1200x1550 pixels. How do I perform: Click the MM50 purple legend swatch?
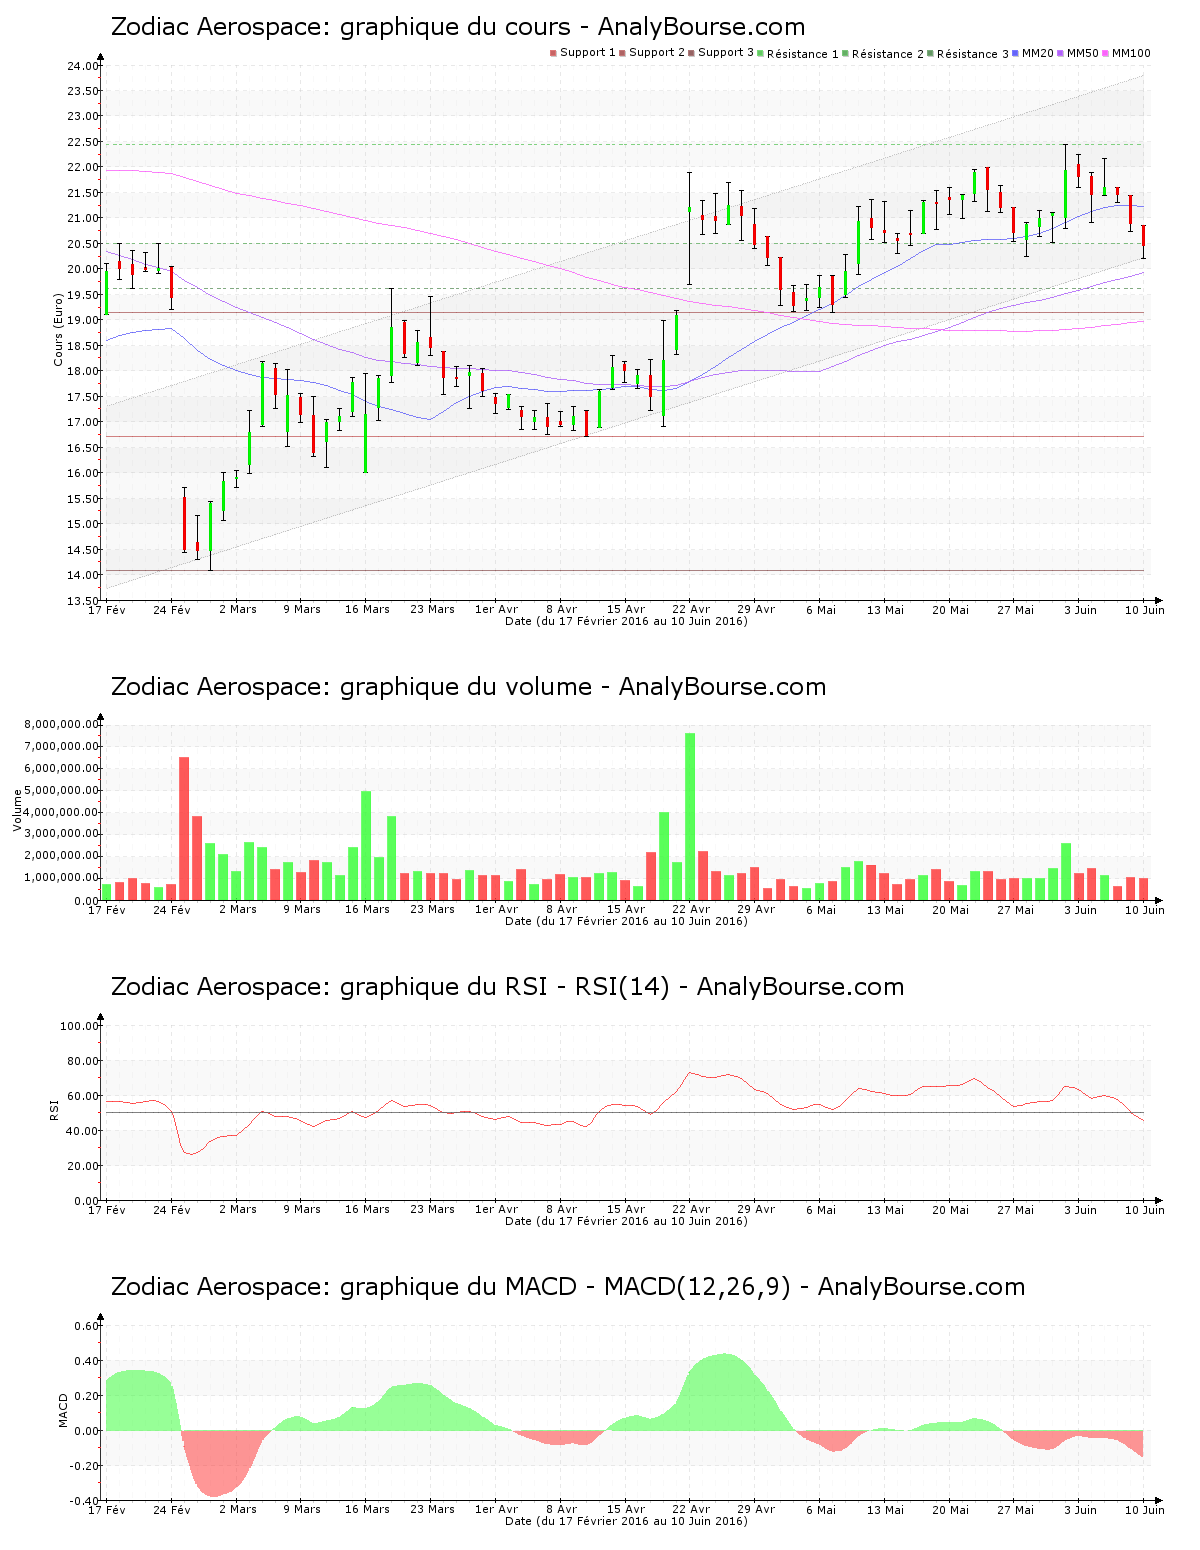[x=1061, y=52]
